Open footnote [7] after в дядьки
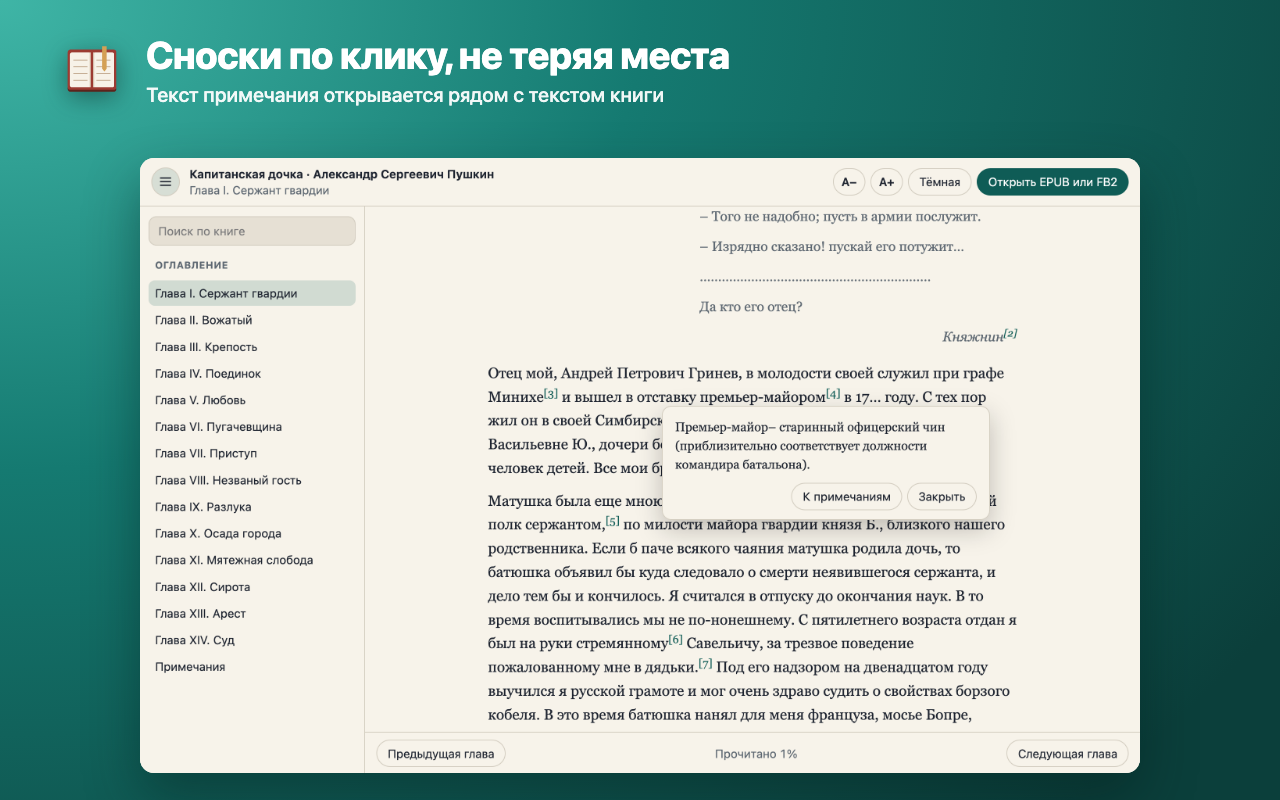This screenshot has width=1280, height=800. [x=706, y=663]
